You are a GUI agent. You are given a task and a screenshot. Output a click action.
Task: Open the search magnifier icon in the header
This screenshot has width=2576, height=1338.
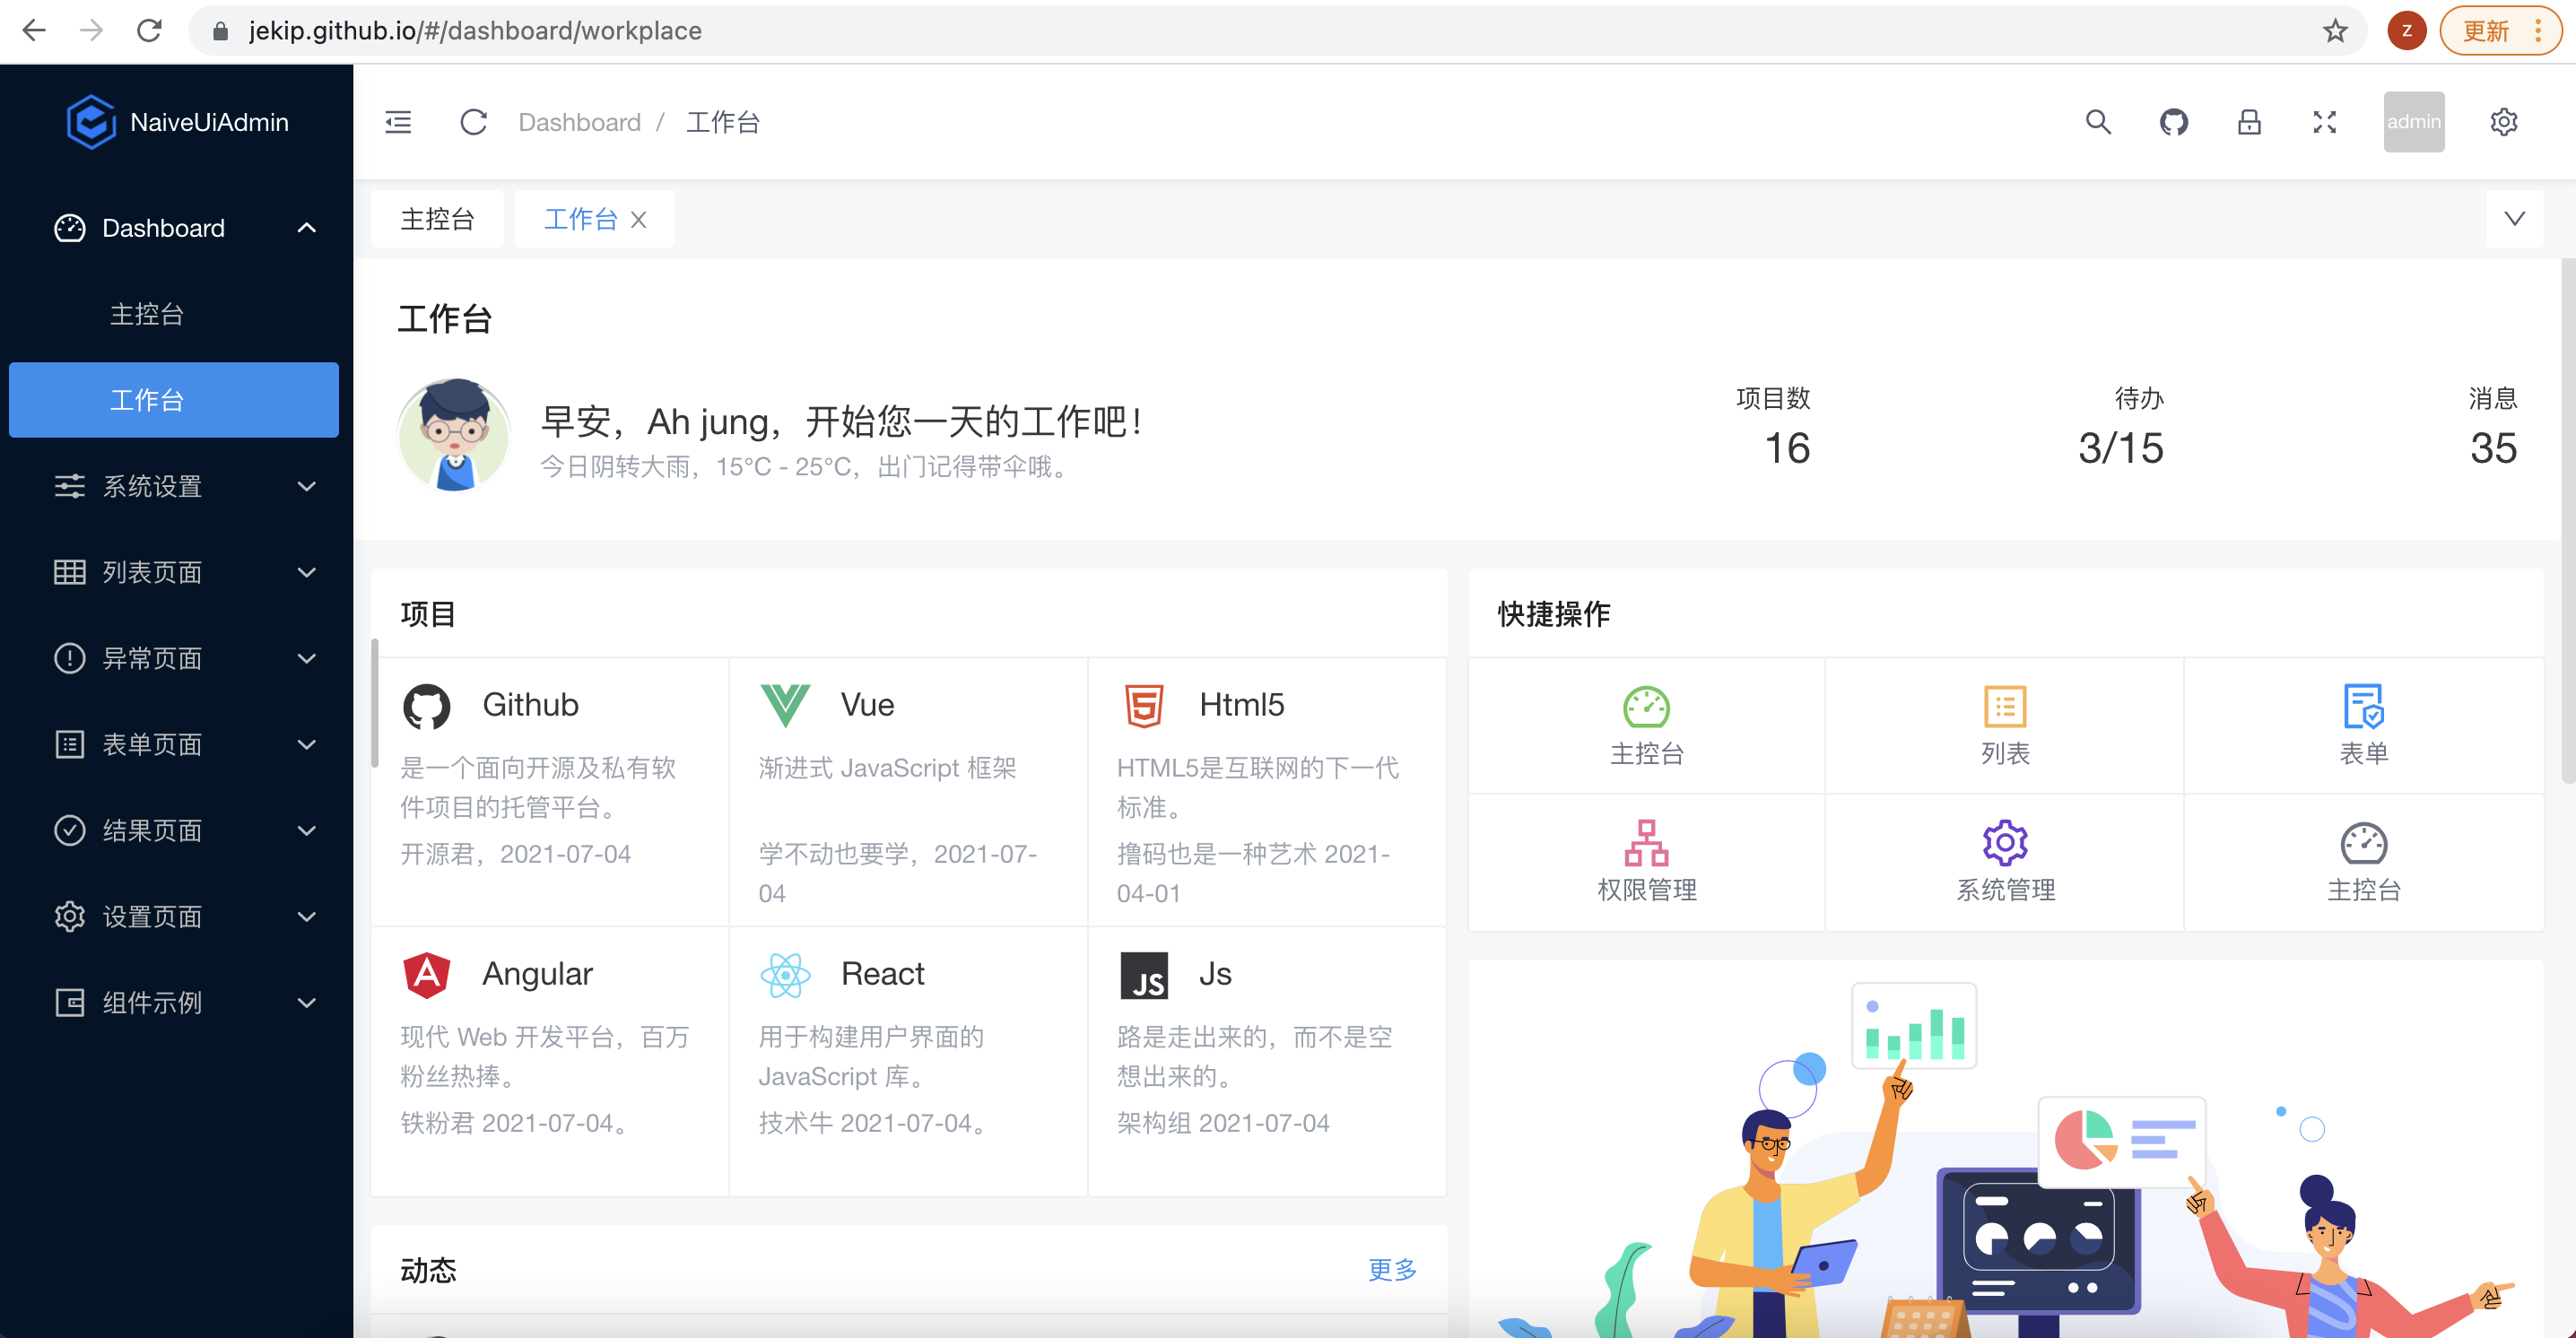pyautogui.click(x=2098, y=122)
